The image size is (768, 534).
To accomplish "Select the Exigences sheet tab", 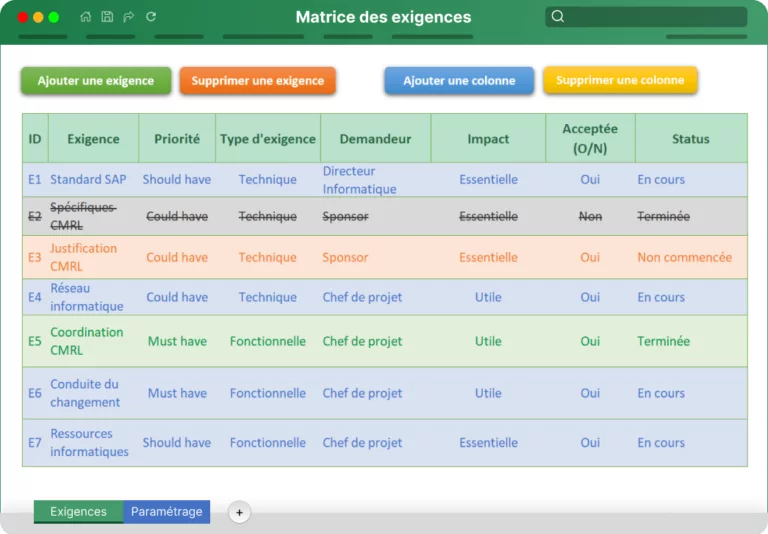I will point(78,511).
